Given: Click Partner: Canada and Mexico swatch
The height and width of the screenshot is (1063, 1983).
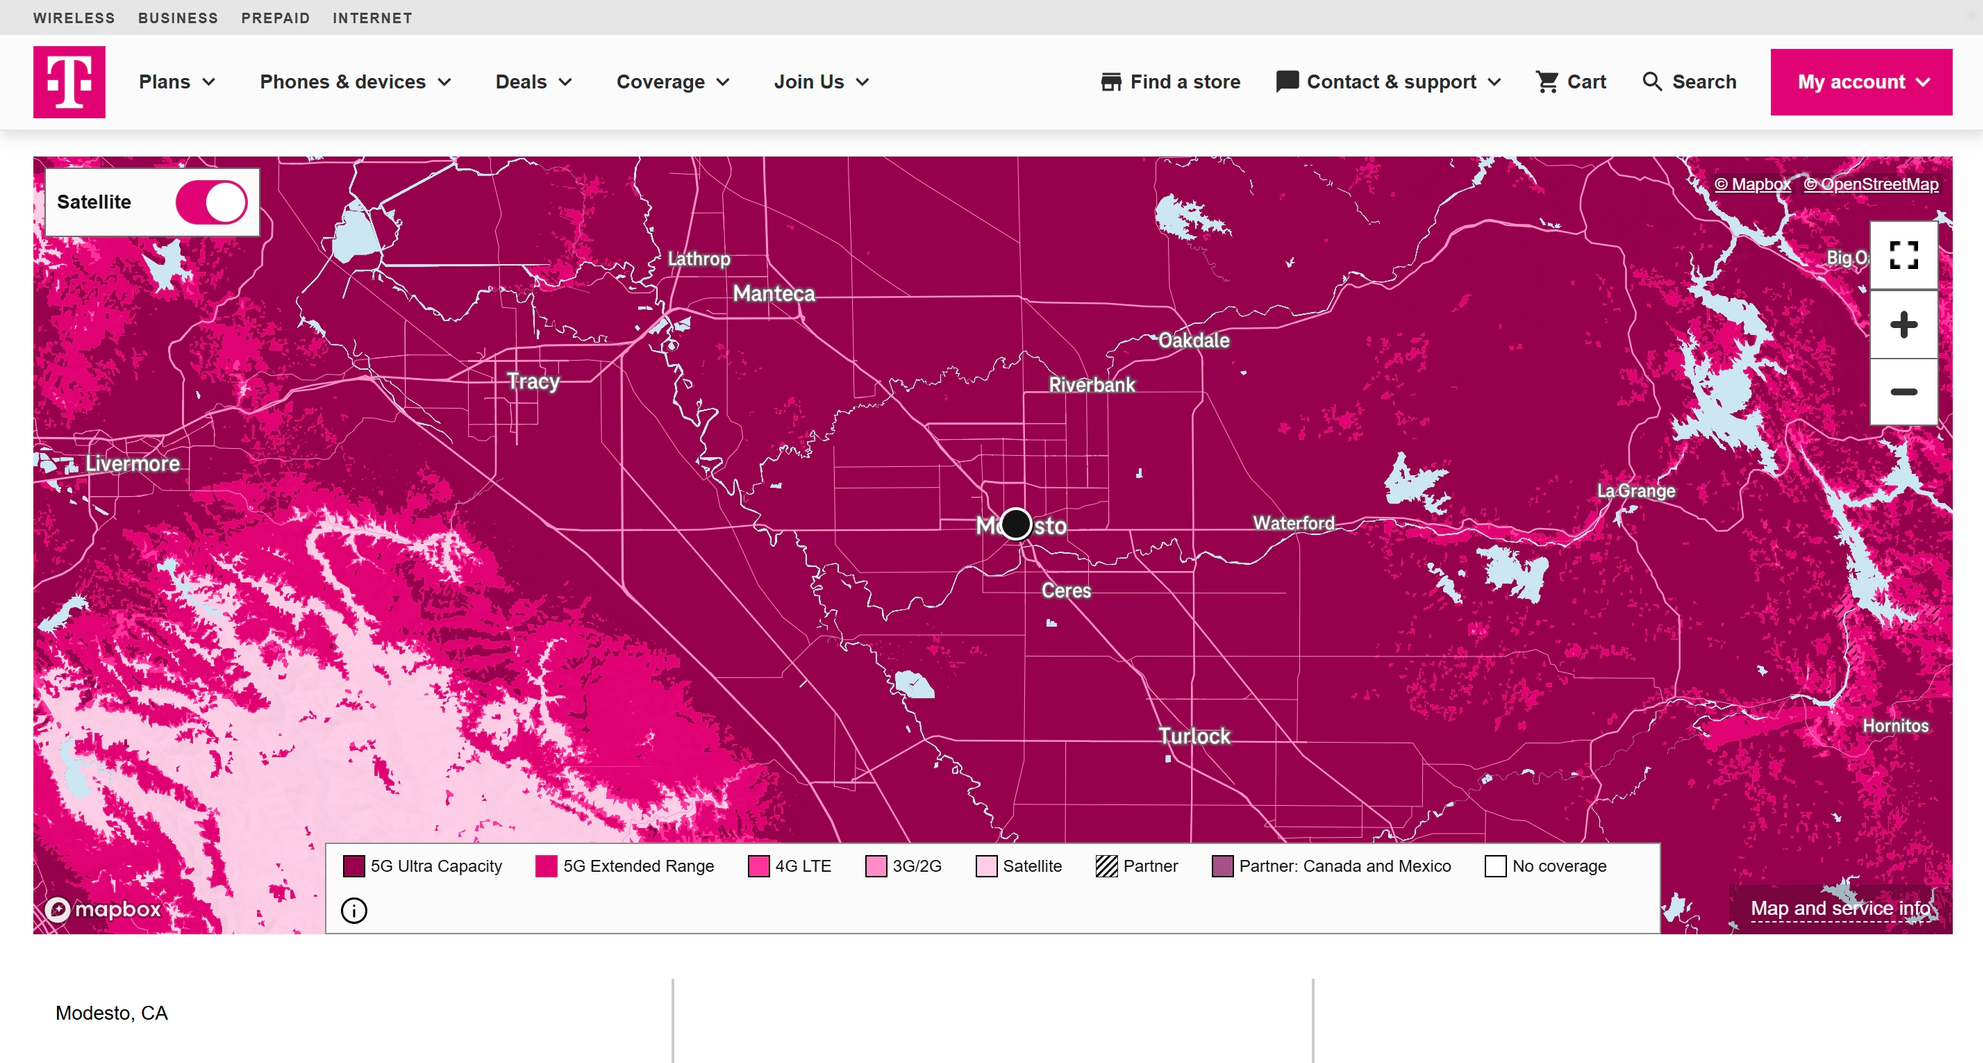Looking at the screenshot, I should point(1223,866).
